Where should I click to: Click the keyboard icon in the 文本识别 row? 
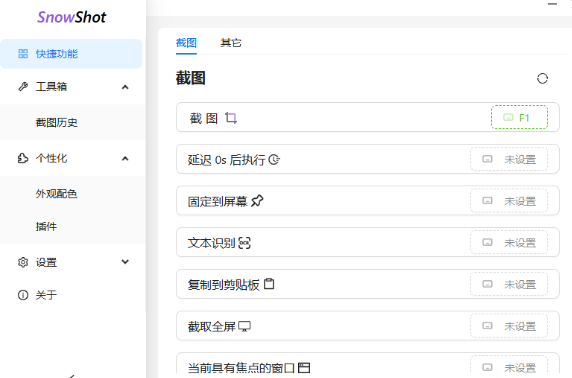point(487,243)
